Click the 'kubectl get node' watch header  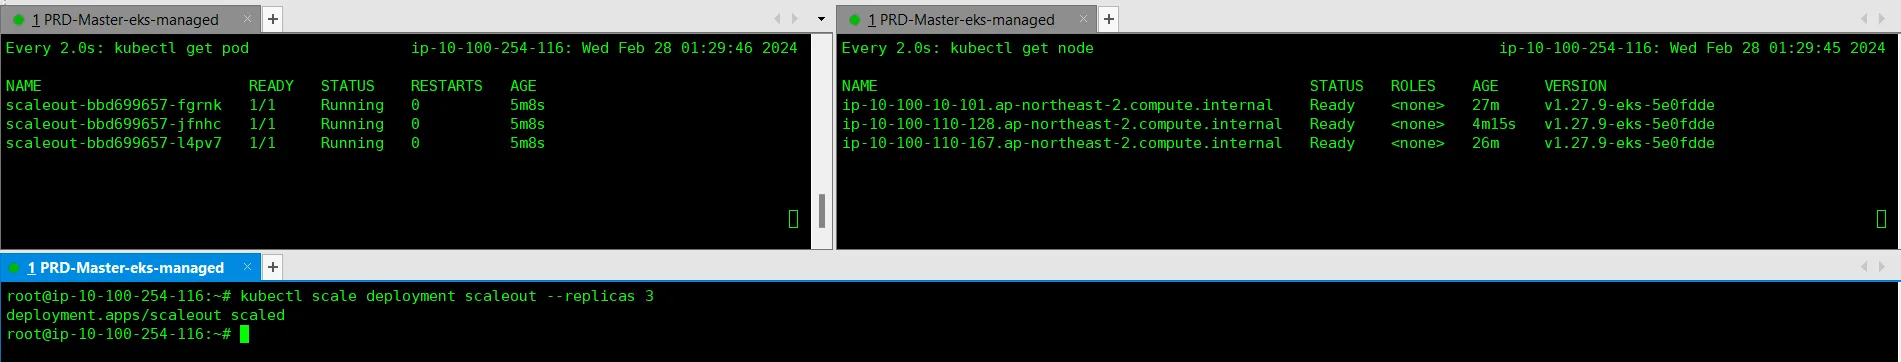coord(967,48)
